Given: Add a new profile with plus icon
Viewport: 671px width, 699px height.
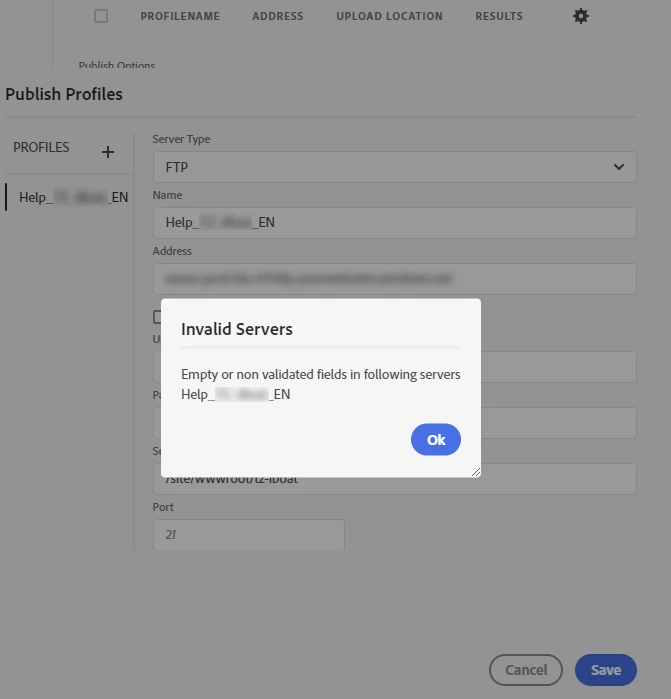Looking at the screenshot, I should coord(107,152).
